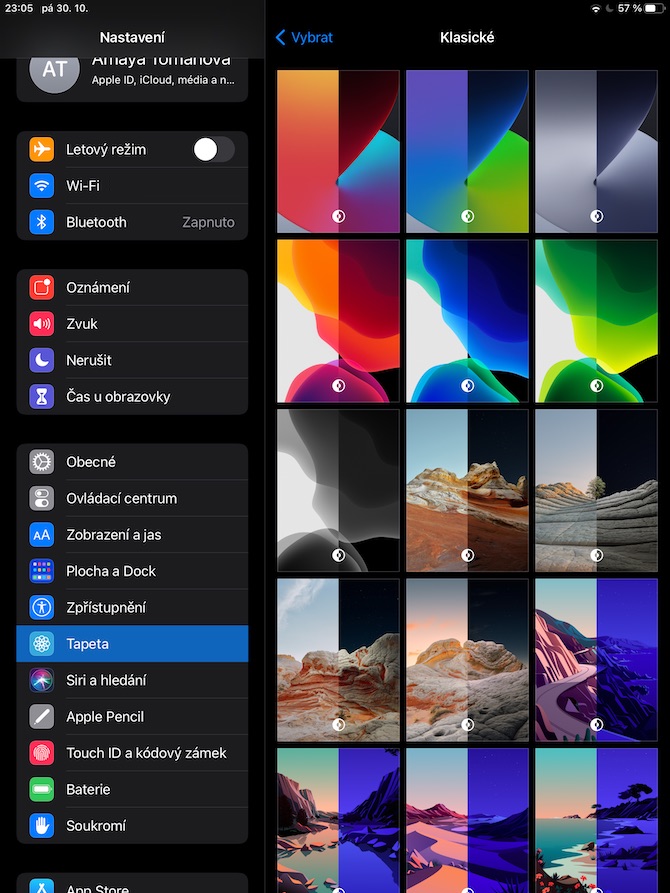
Task: Choose the green wave wallpaper
Action: point(597,321)
